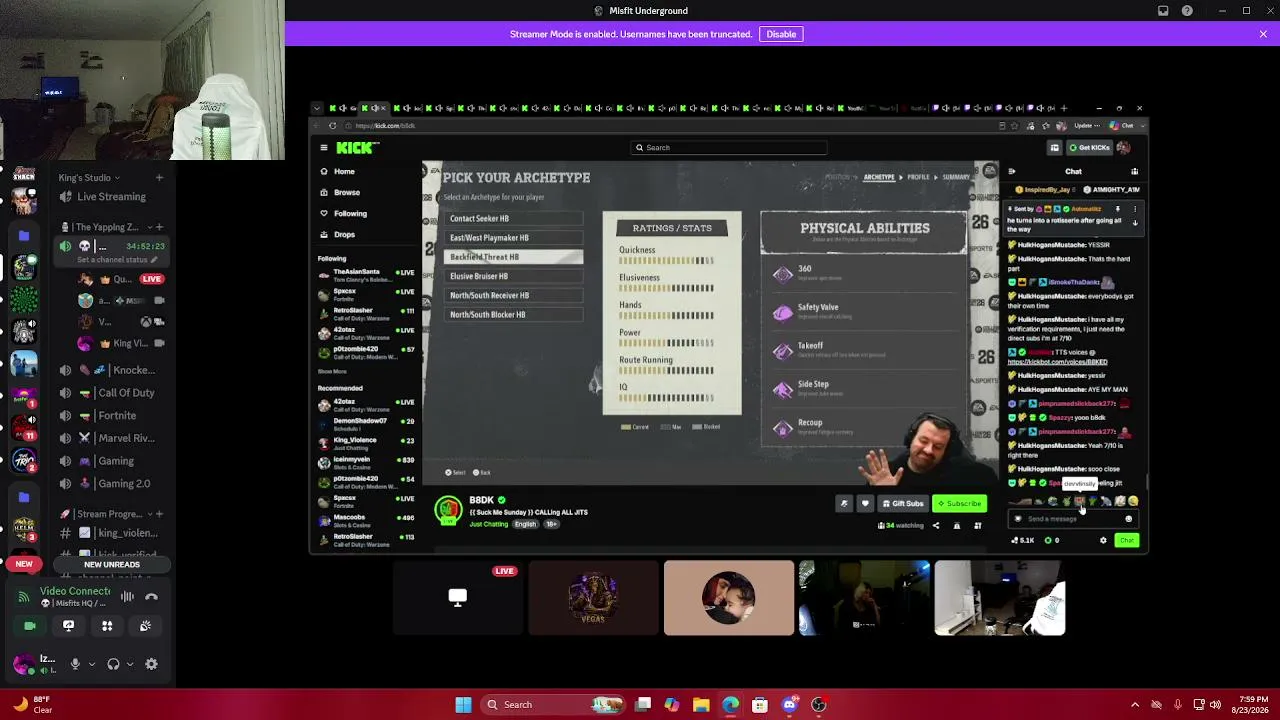
Task: Open the Discord soundboard icon
Action: click(145, 626)
